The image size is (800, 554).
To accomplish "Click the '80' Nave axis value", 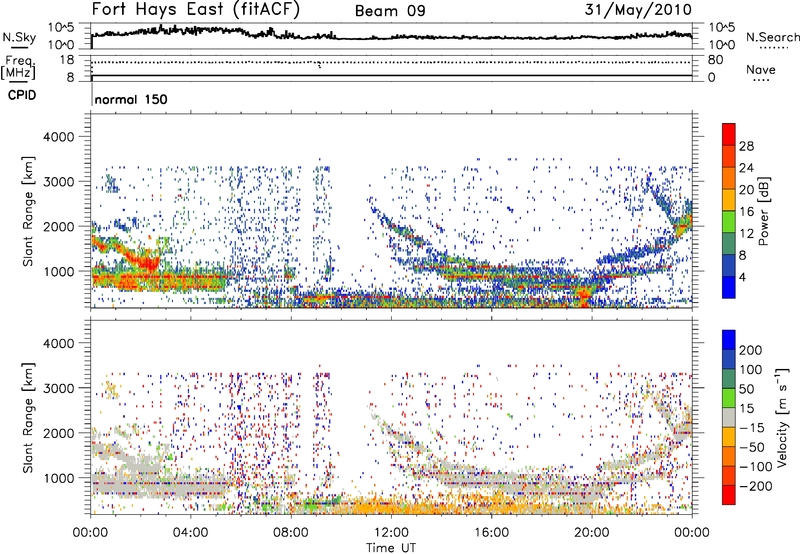I will (716, 60).
